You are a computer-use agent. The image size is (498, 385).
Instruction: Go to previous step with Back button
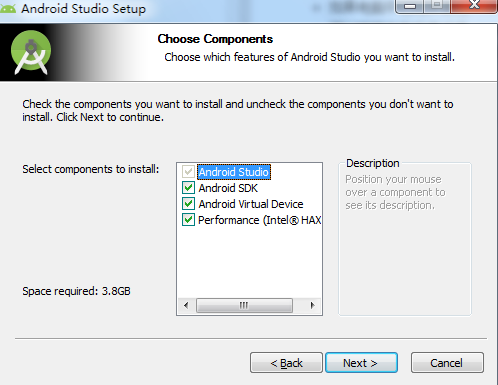(x=286, y=363)
